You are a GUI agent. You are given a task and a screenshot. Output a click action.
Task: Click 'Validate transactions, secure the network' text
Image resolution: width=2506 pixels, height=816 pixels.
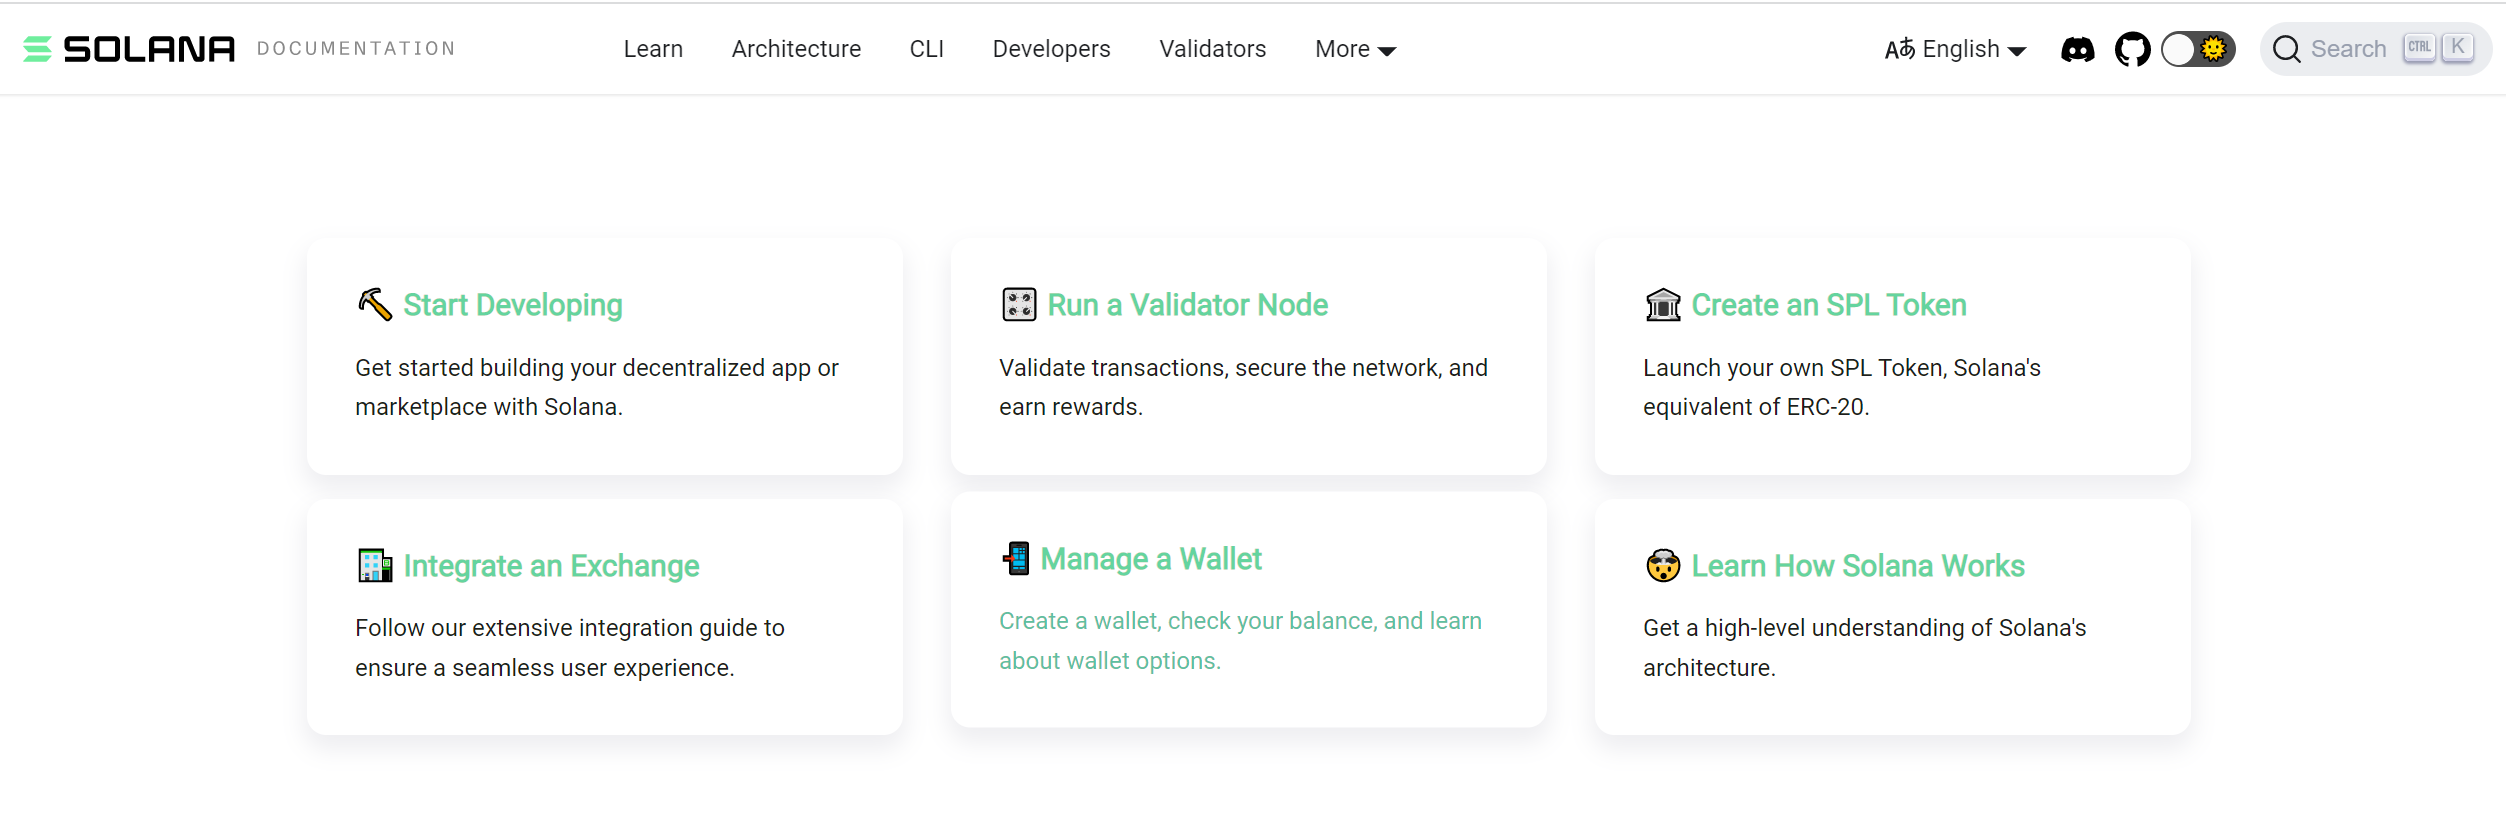[x=1243, y=387]
